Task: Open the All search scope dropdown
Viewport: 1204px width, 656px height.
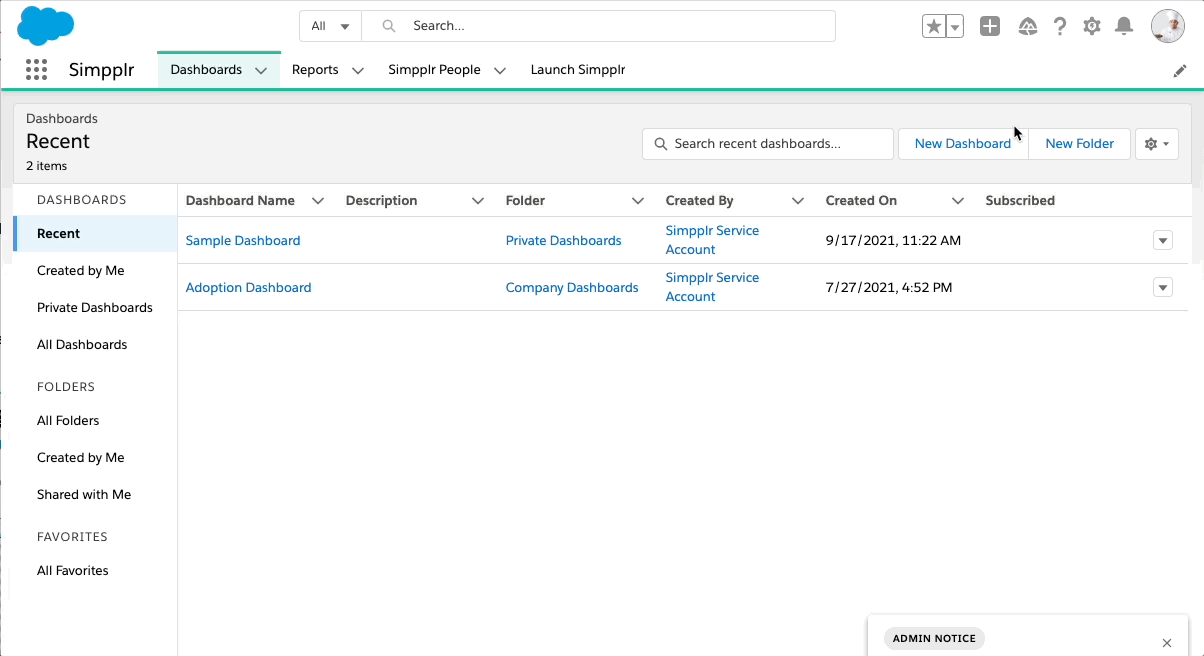Action: pos(331,26)
